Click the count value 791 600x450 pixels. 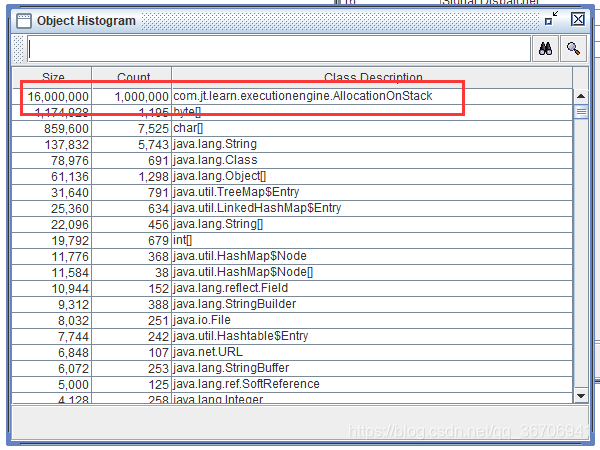(158, 193)
